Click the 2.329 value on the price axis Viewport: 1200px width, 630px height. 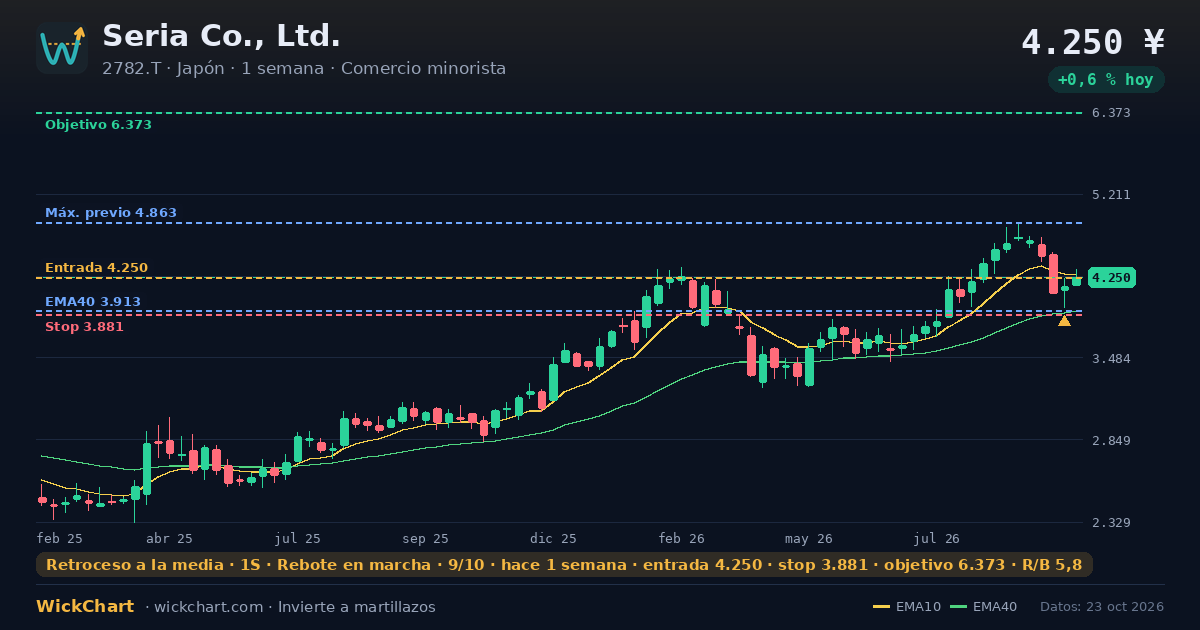coord(1112,523)
